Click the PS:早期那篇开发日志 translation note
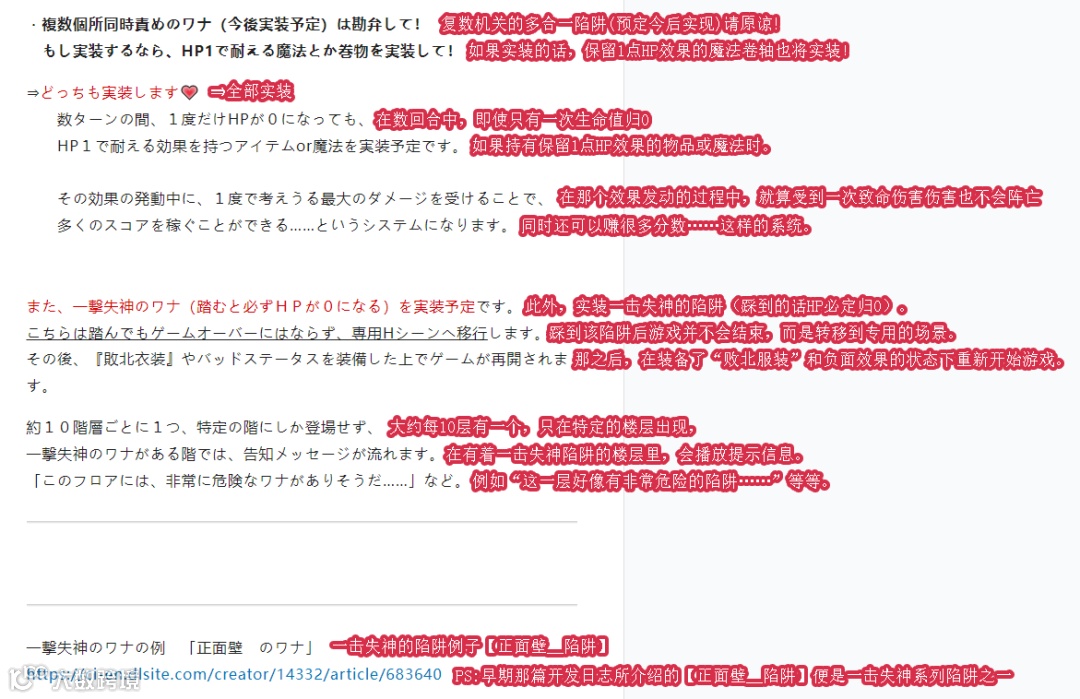The height and width of the screenshot is (699, 1080). (x=733, y=676)
